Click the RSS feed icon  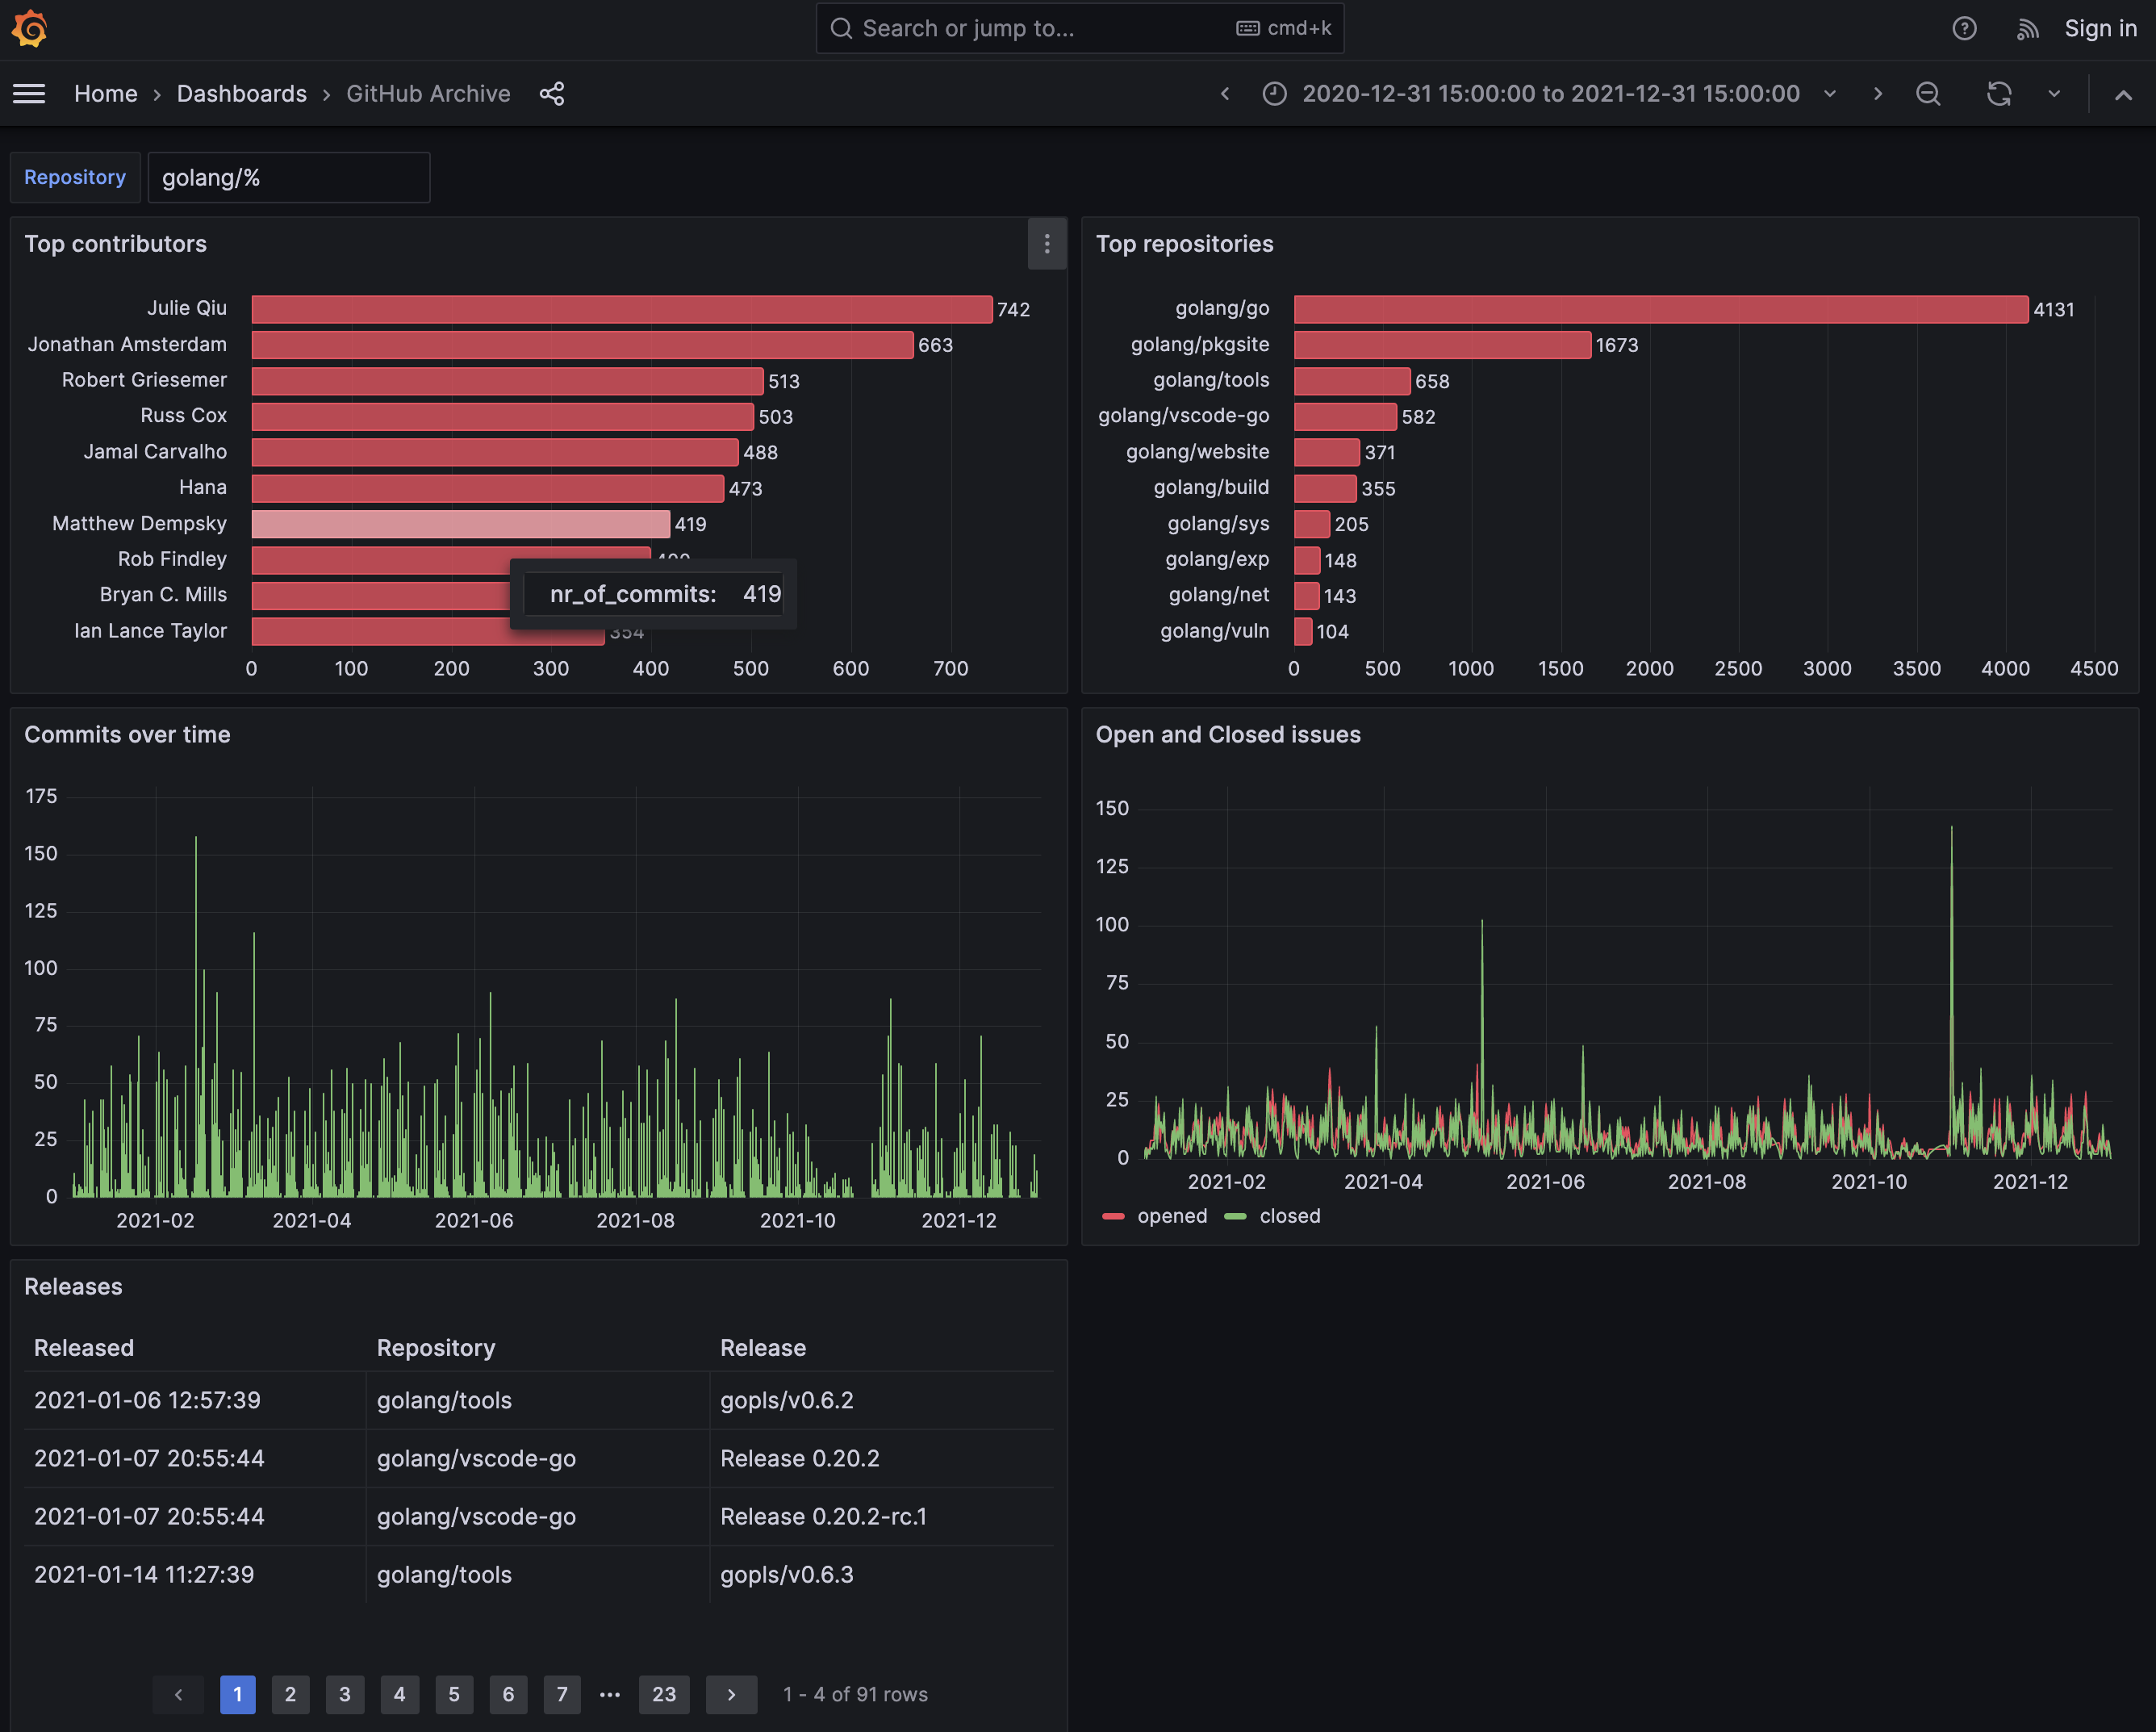tap(2030, 27)
